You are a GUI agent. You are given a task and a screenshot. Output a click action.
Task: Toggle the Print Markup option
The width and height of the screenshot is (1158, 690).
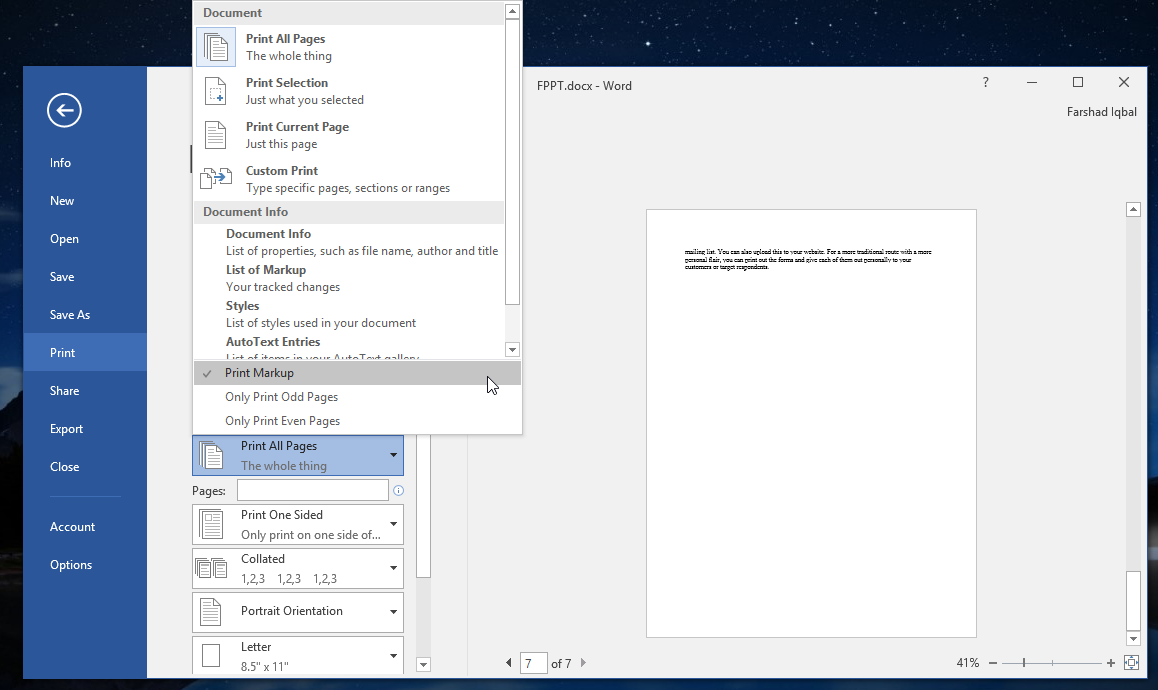click(259, 373)
